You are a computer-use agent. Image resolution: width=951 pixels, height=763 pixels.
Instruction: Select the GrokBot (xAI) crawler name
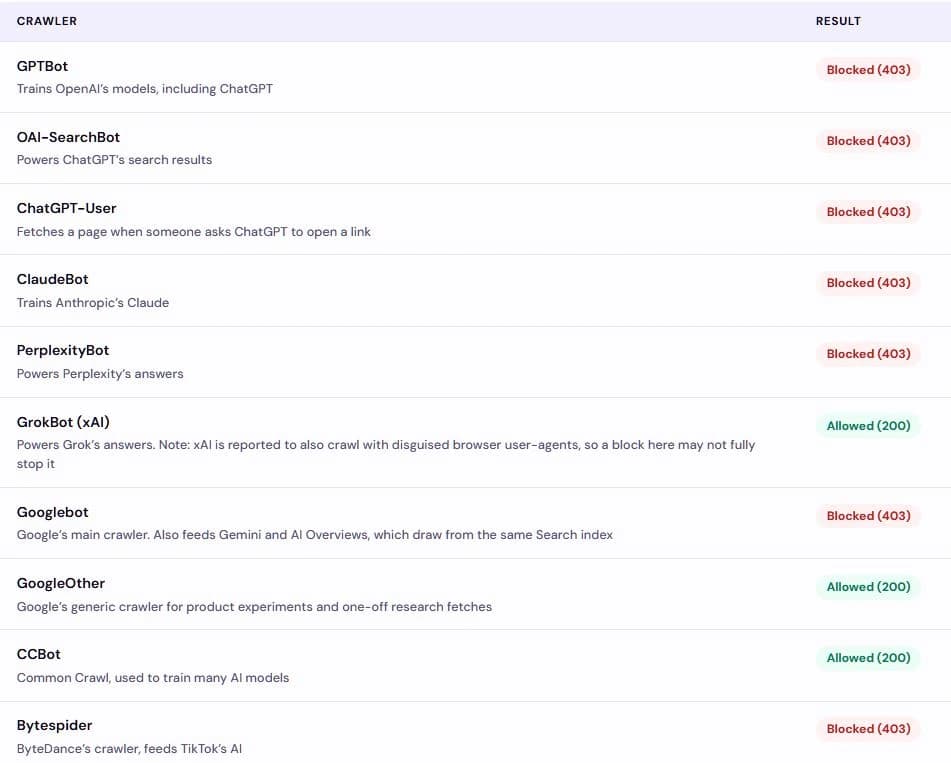coord(63,422)
